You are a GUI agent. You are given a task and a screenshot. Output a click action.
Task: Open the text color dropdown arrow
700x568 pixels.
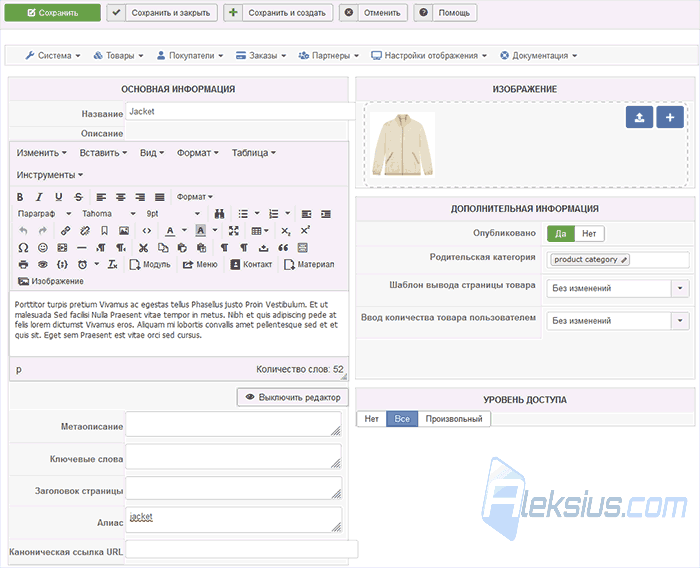pyautogui.click(x=184, y=231)
